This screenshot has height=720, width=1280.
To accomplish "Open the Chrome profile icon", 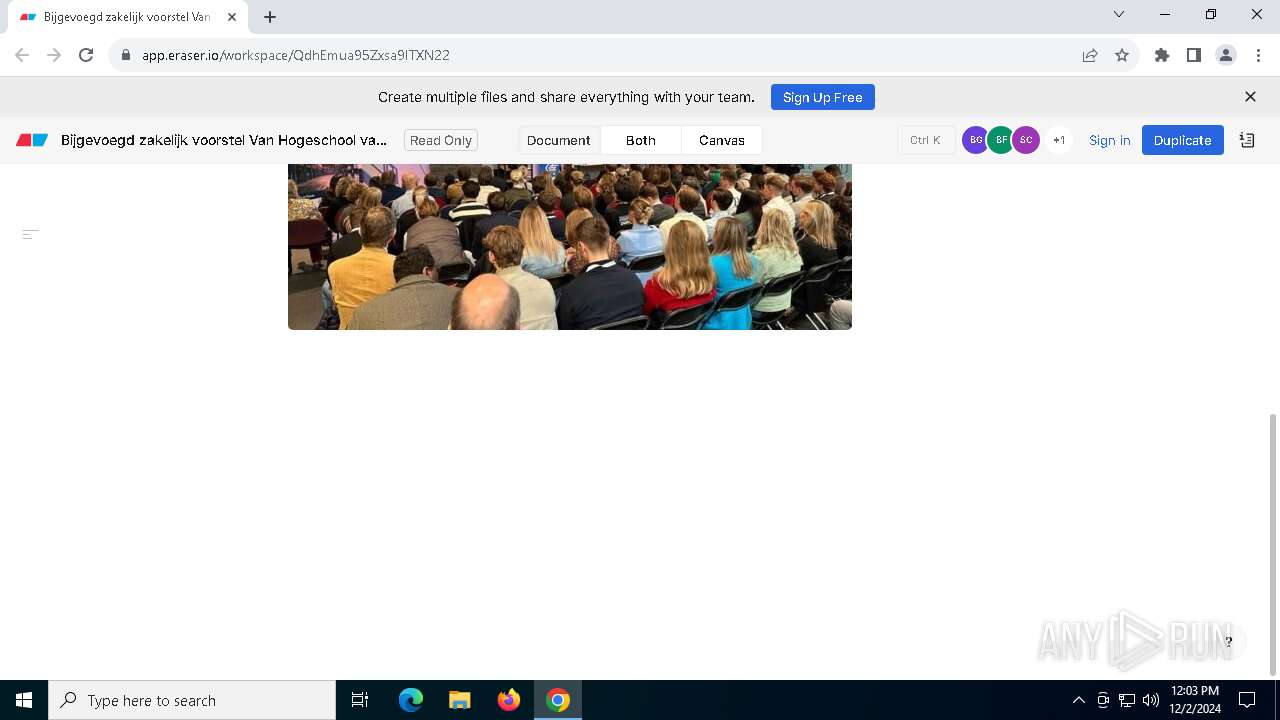I will click(1226, 55).
